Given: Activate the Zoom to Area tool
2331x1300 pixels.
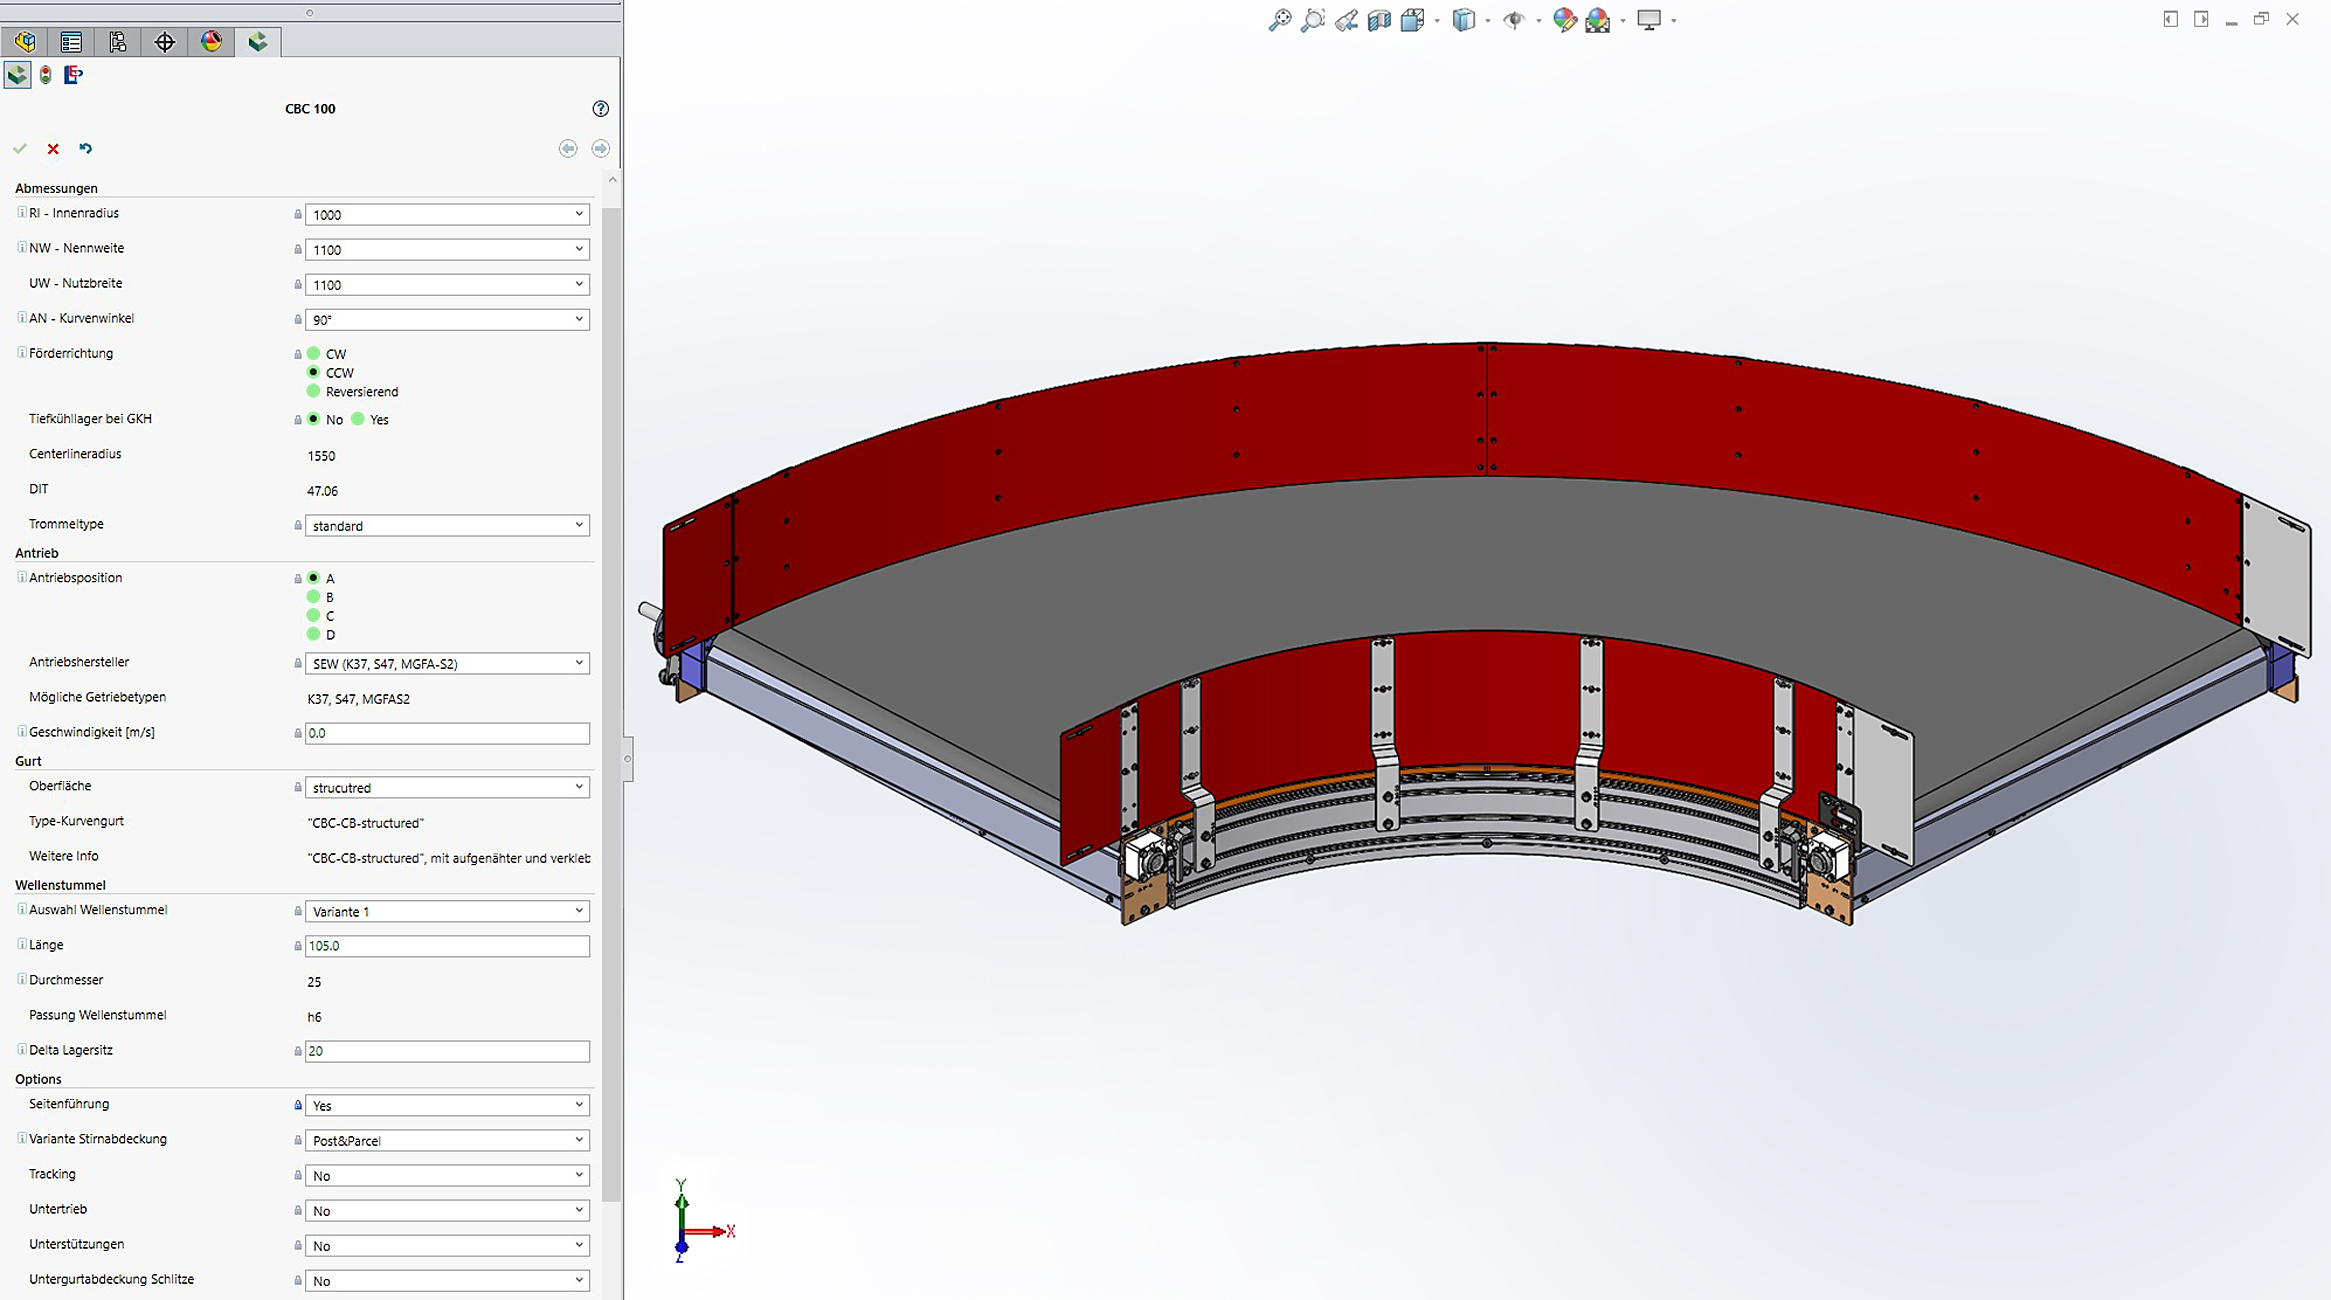Looking at the screenshot, I should point(1312,20).
